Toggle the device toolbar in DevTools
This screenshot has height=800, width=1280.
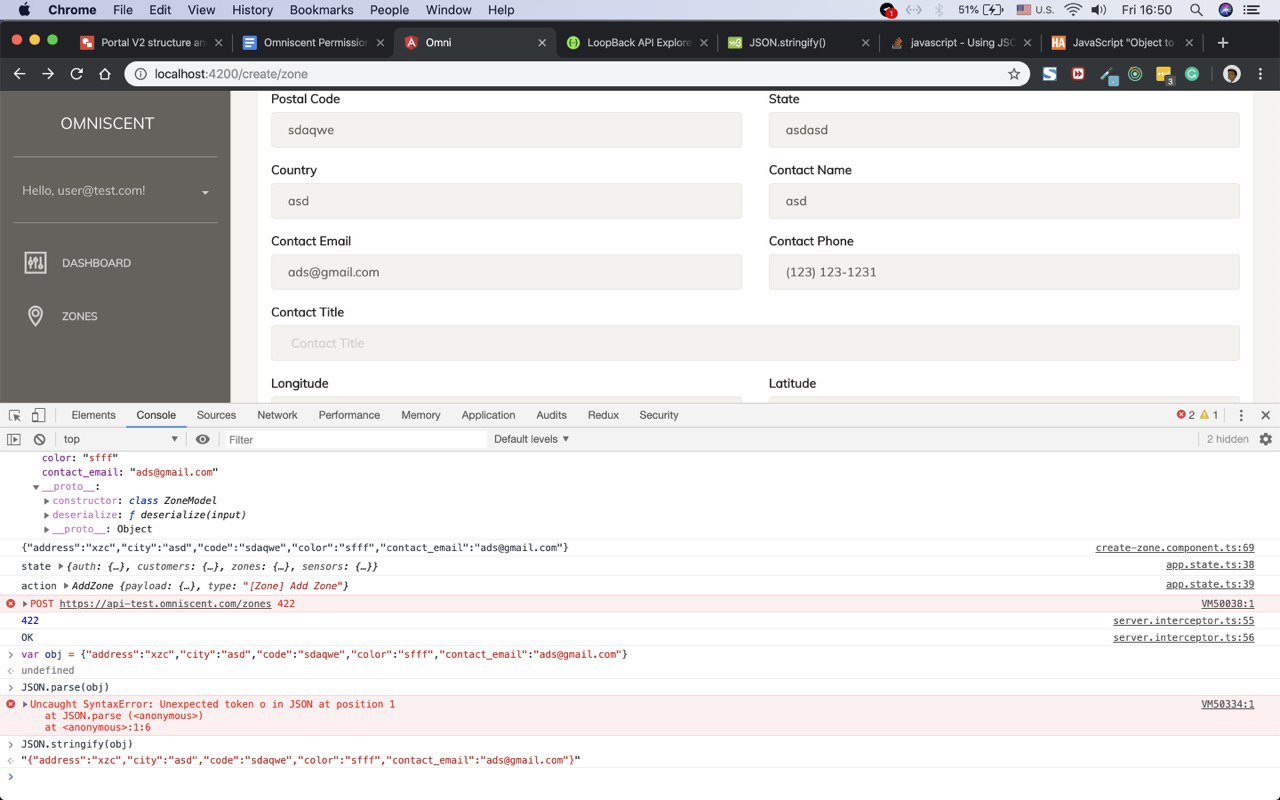38,415
